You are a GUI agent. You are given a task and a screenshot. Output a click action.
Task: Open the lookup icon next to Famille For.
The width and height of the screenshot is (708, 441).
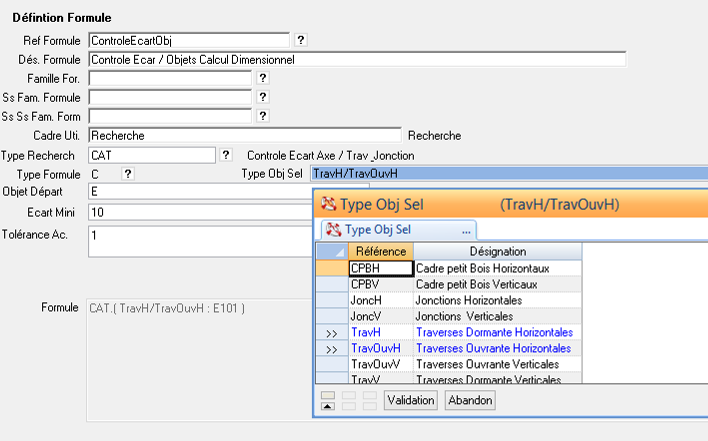[263, 78]
